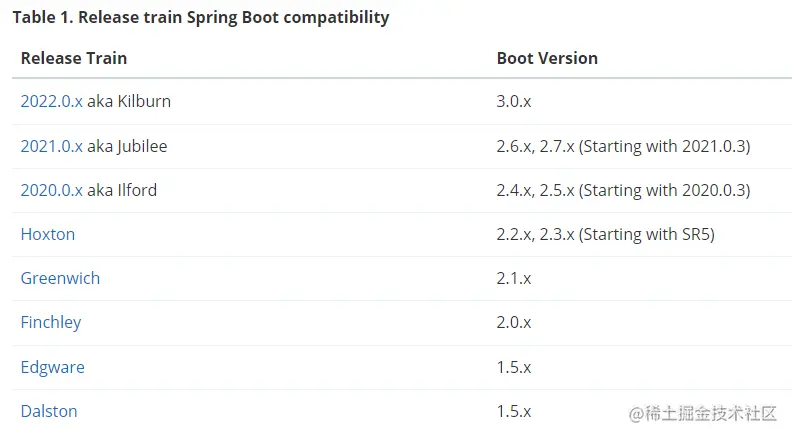
Task: Open the Edgware release train link
Action: [x=52, y=367]
